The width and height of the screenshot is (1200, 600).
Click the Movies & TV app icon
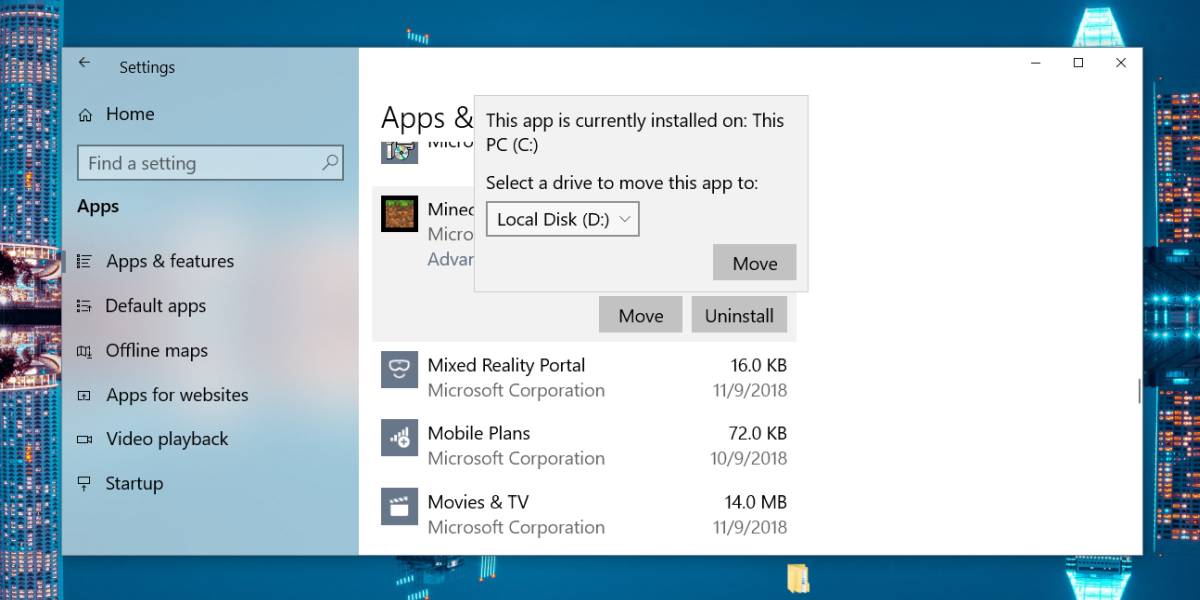tap(399, 506)
